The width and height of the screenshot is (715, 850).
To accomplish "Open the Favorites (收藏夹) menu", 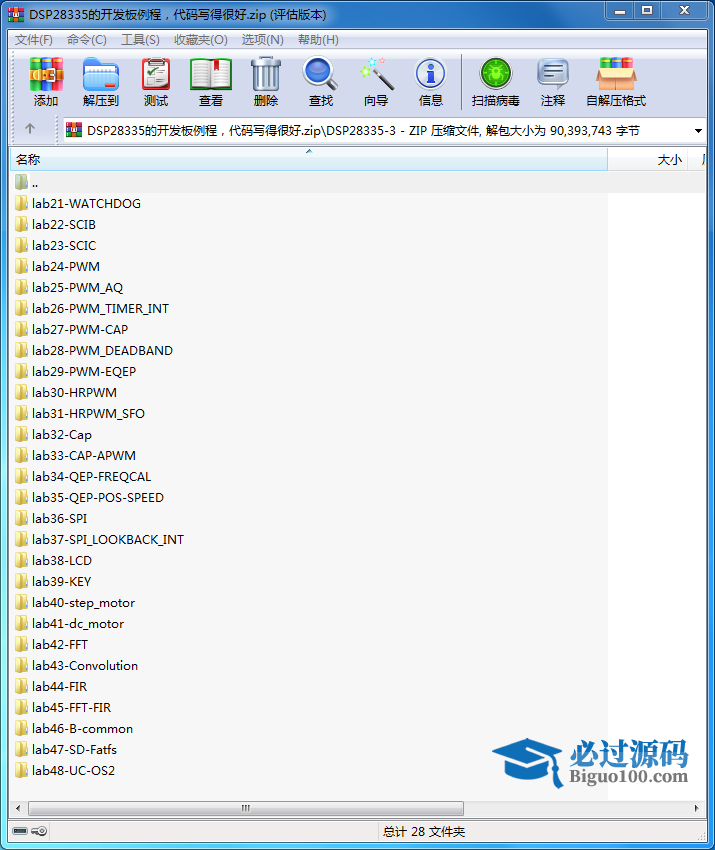I will coord(201,40).
